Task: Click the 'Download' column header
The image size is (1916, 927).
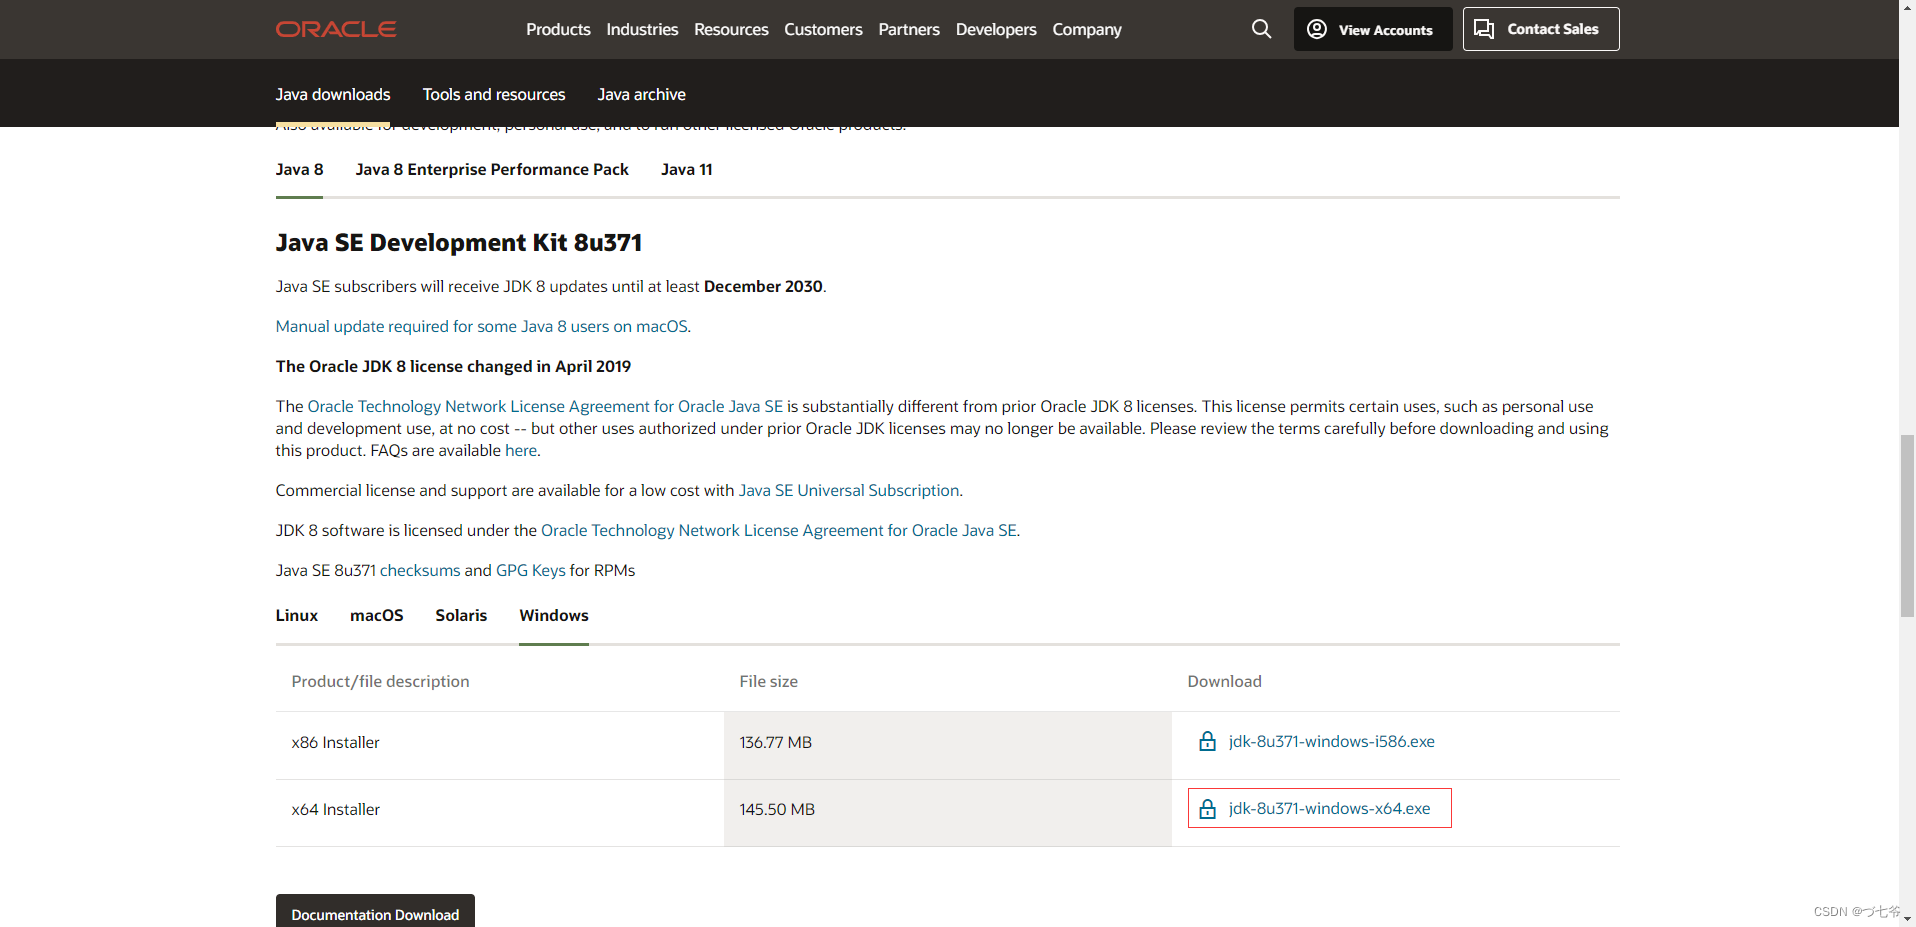Action: [x=1225, y=681]
